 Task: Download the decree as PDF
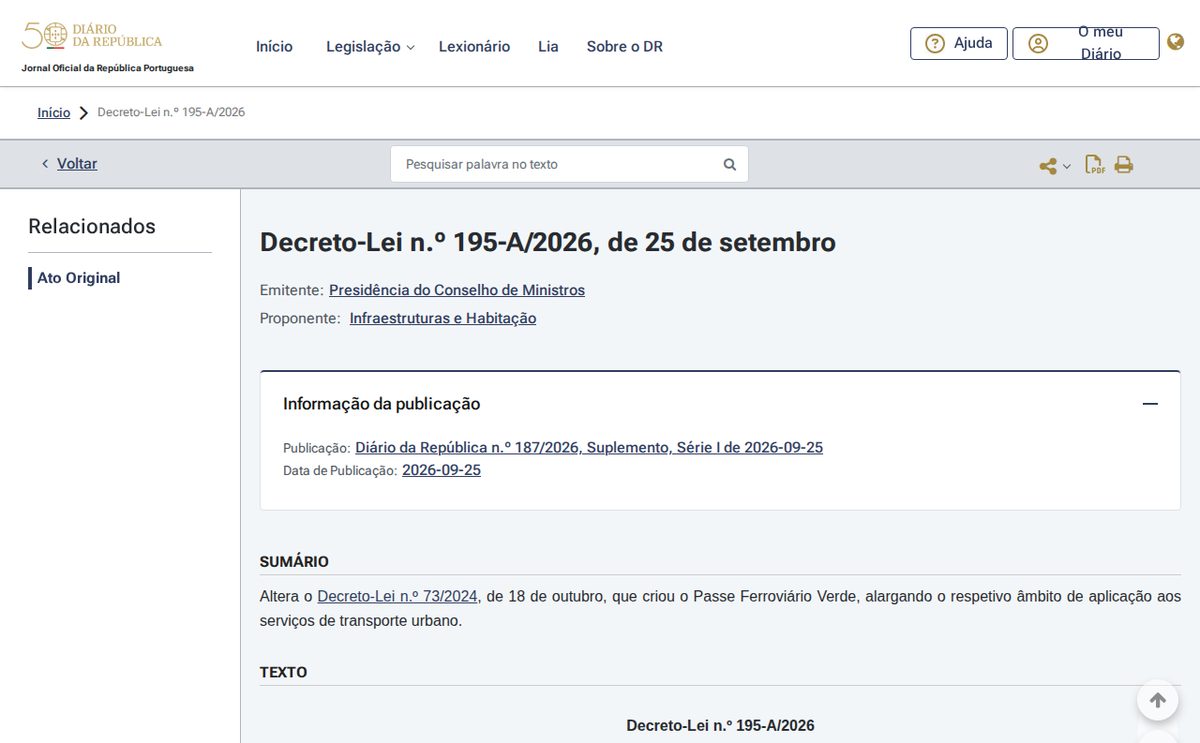[1095, 165]
